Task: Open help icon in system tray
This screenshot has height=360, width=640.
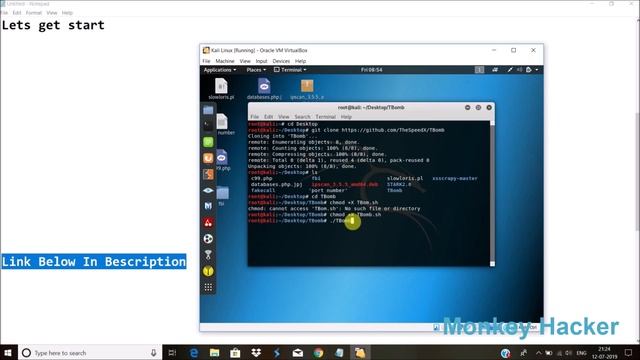Action: [x=505, y=353]
